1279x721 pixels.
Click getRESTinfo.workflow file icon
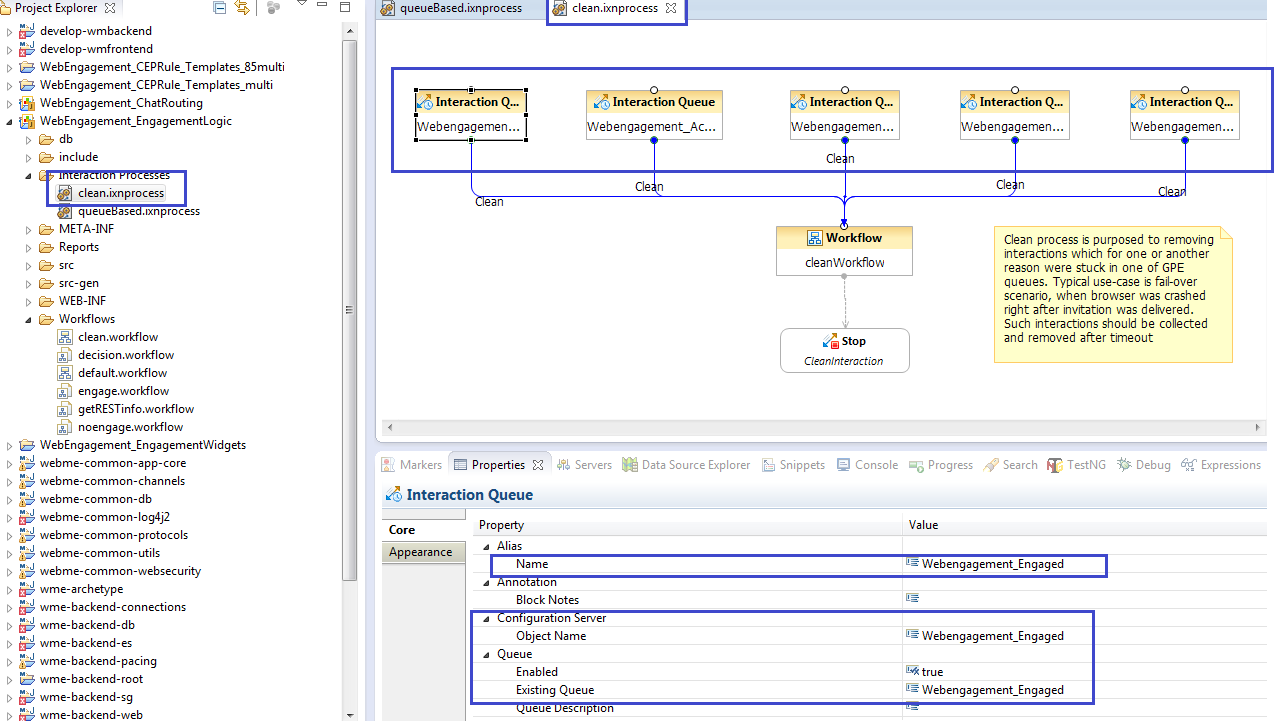point(65,409)
